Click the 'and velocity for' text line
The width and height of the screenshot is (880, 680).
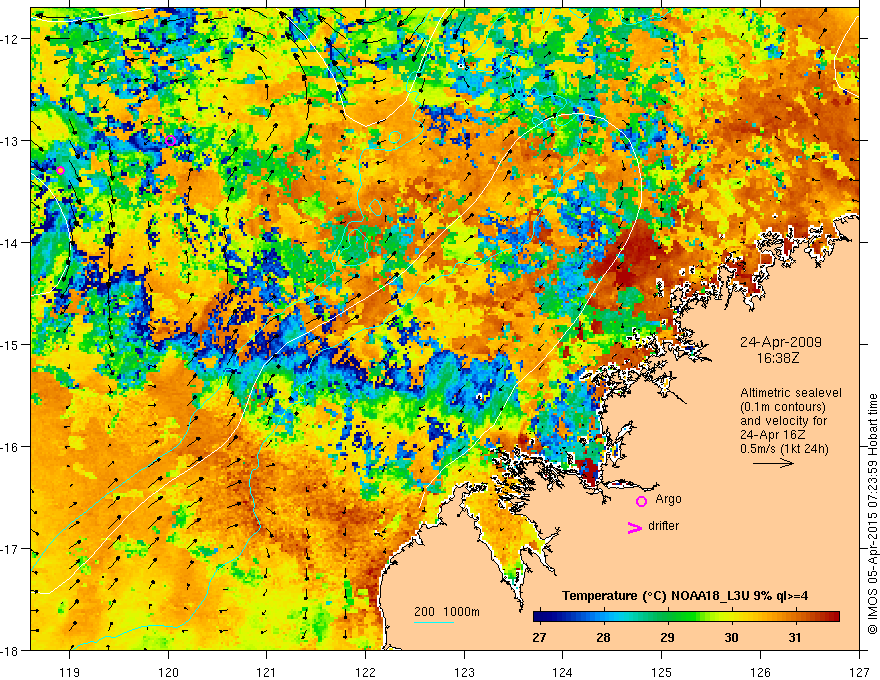[783, 421]
